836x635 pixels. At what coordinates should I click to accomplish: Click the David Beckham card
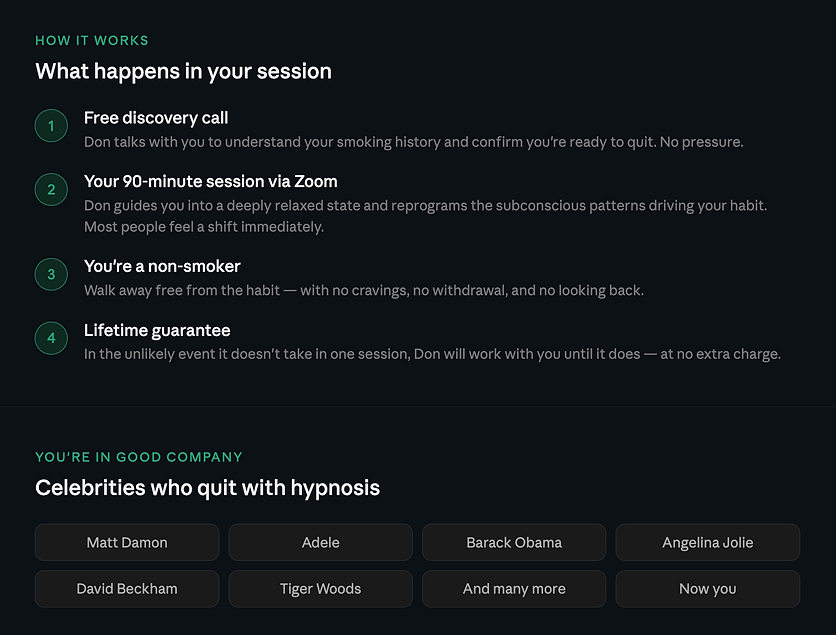point(127,589)
